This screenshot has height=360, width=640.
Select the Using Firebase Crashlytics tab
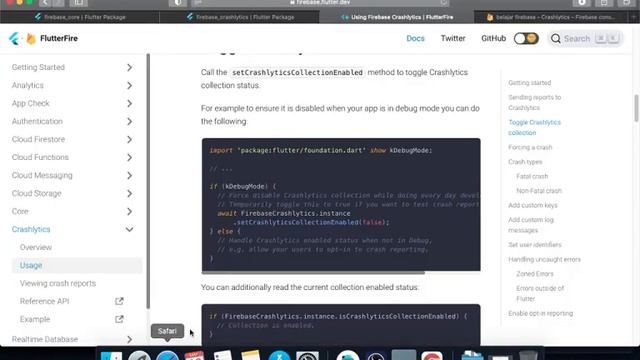397,17
